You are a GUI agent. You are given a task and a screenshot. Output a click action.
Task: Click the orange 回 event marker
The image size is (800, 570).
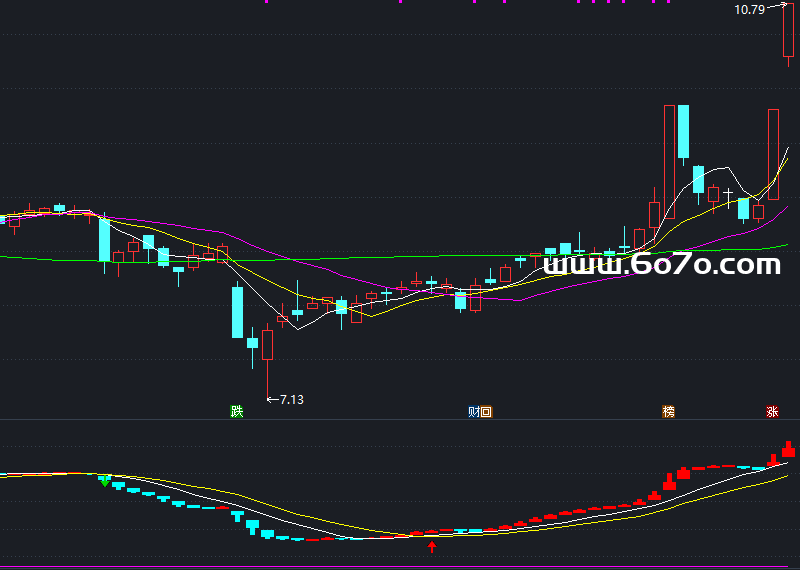point(486,411)
